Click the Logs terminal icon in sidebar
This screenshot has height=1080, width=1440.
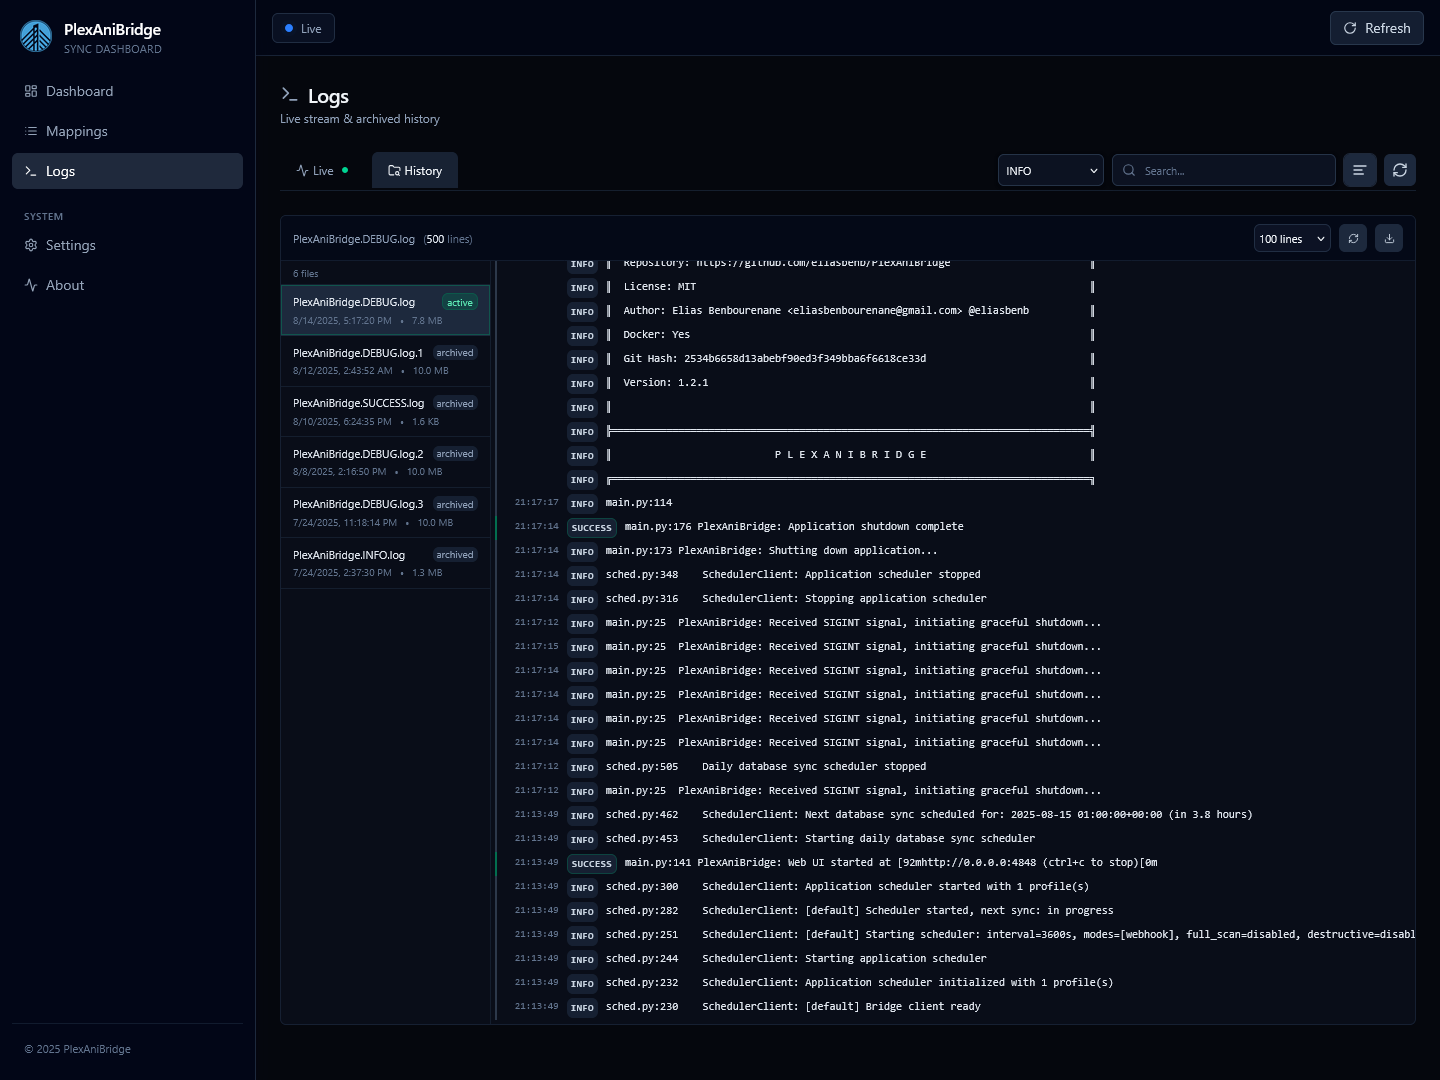31,171
